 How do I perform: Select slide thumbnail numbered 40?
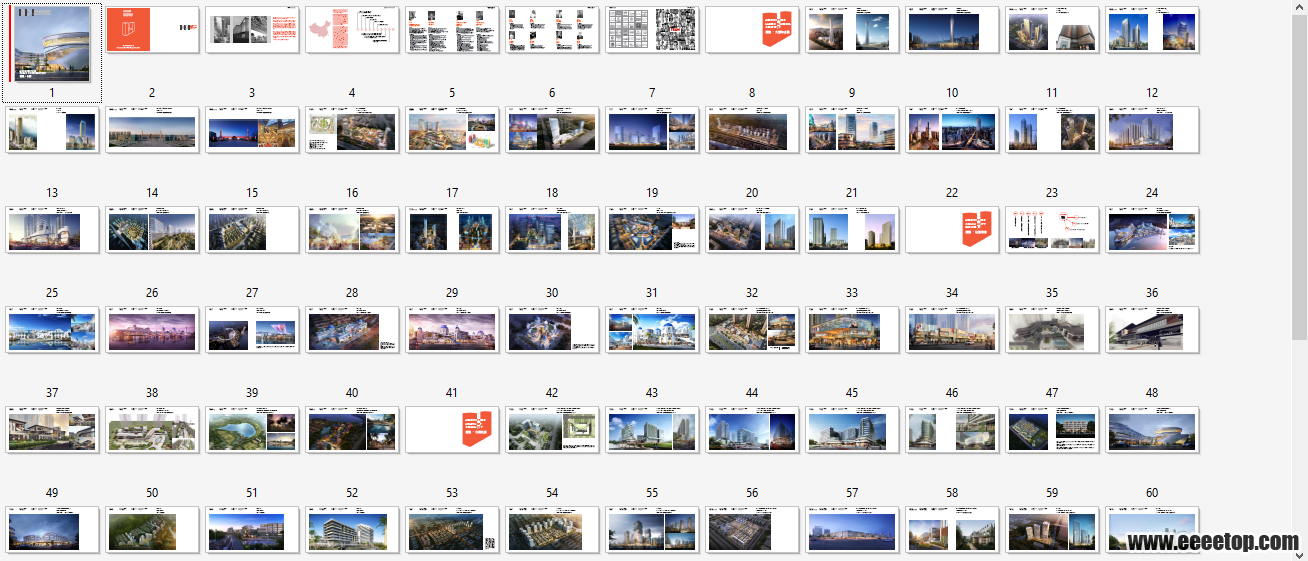point(352,330)
